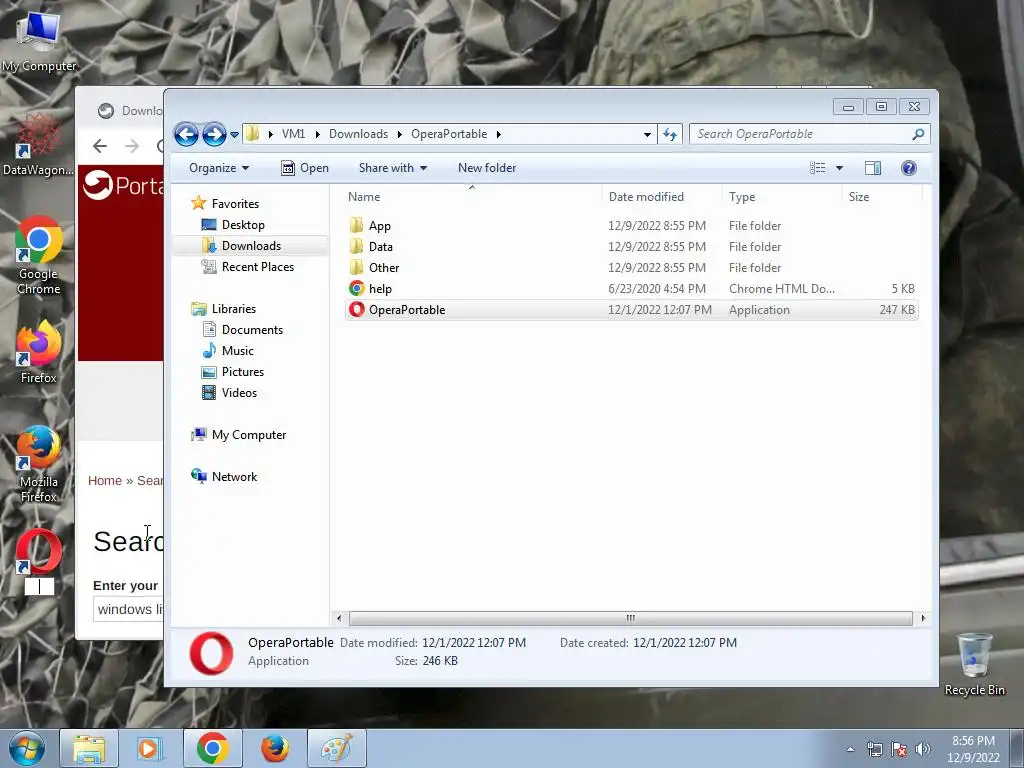Open the Recycle Bin desktop icon
The height and width of the screenshot is (768, 1024).
coord(974,665)
